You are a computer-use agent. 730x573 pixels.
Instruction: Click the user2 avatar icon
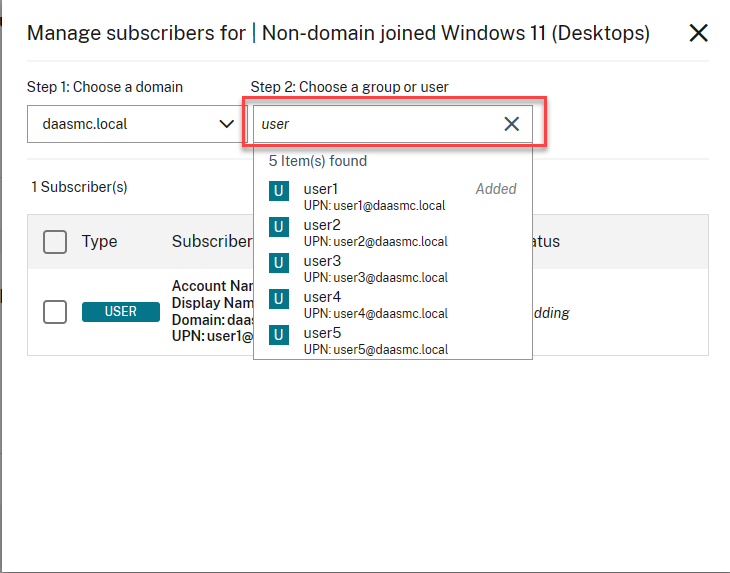pos(279,226)
